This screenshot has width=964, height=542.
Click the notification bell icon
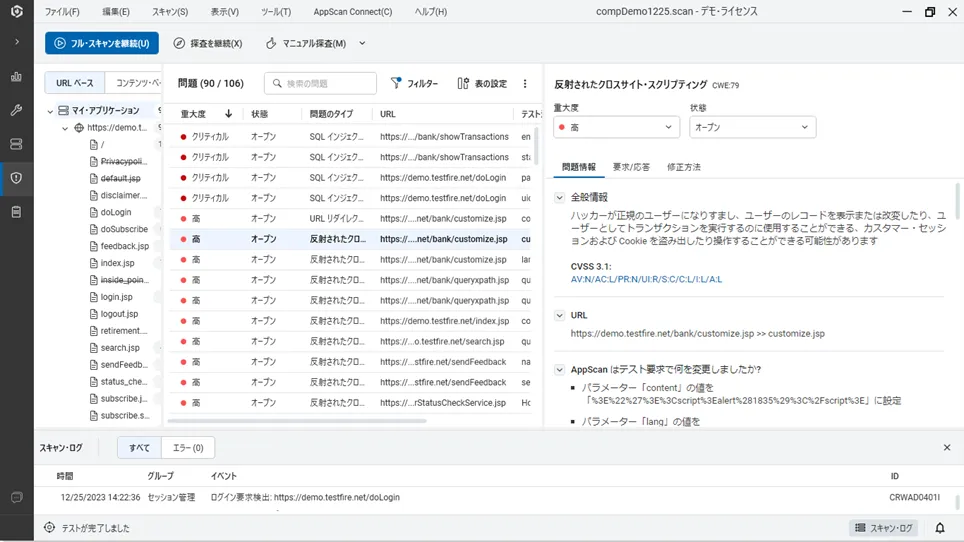point(940,528)
